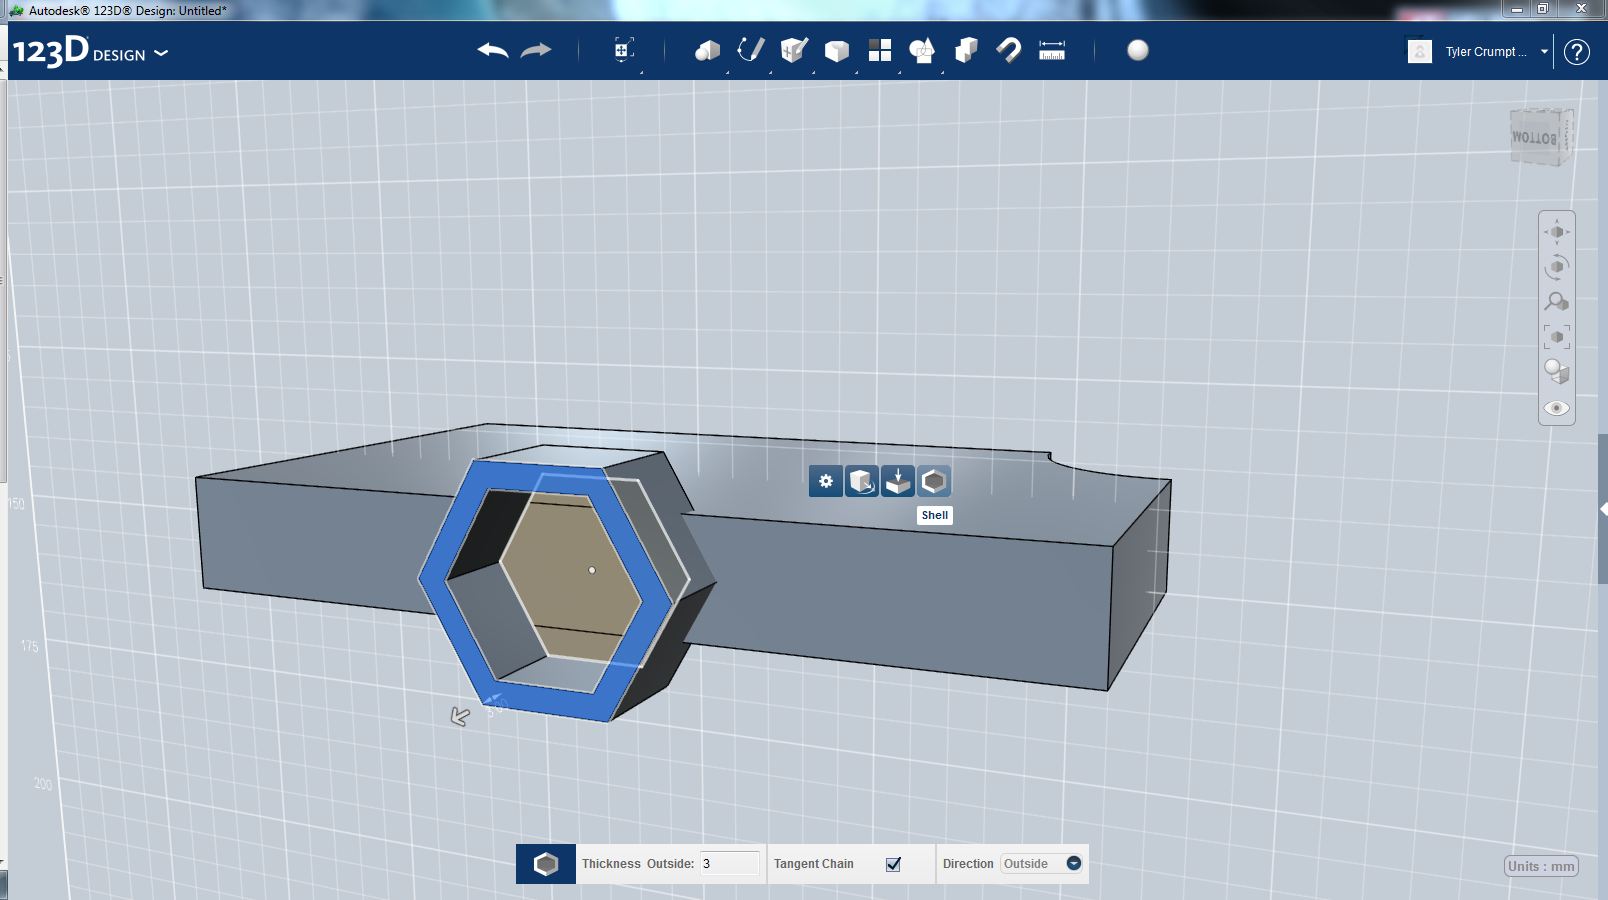Screen dimensions: 1608x900
Task: Select the Shell tool in context toolbar
Action: 934,481
